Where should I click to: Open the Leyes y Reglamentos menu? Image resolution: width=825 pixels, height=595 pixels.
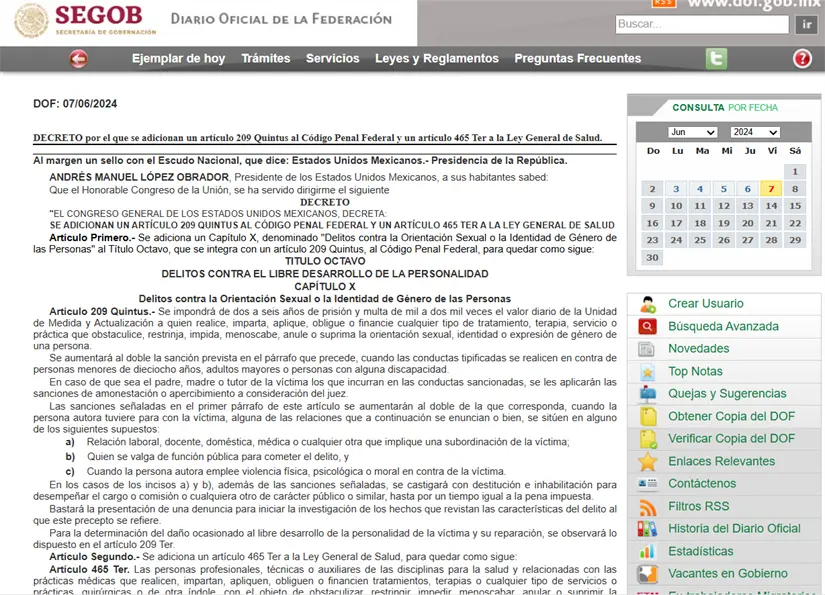[436, 59]
